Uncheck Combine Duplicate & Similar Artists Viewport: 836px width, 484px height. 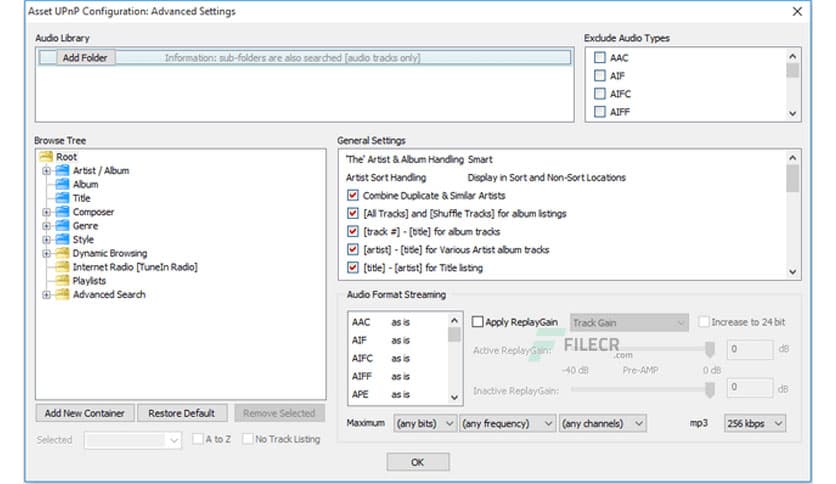point(352,195)
